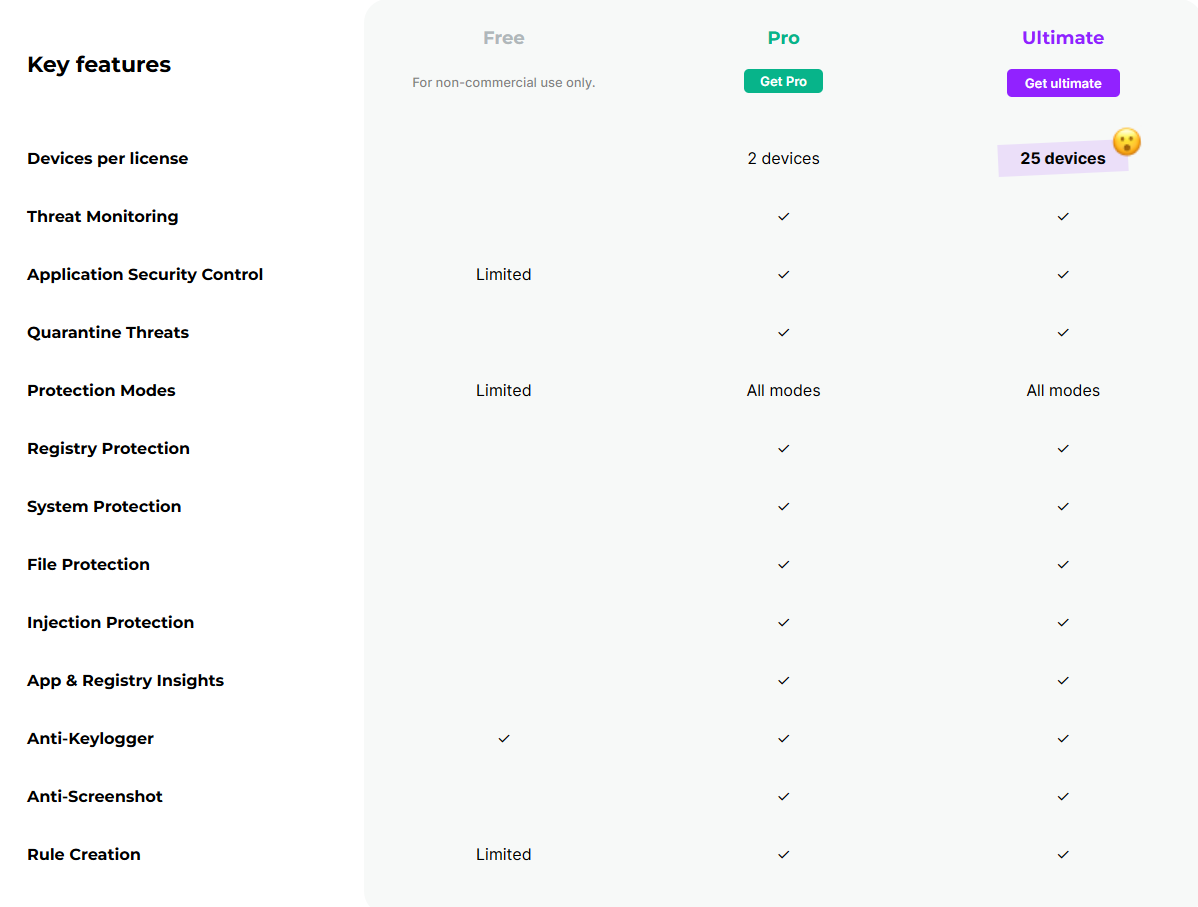This screenshot has height=907, width=1198.
Task: Click Injection Protection checkmark under Pro
Action: 783,622
